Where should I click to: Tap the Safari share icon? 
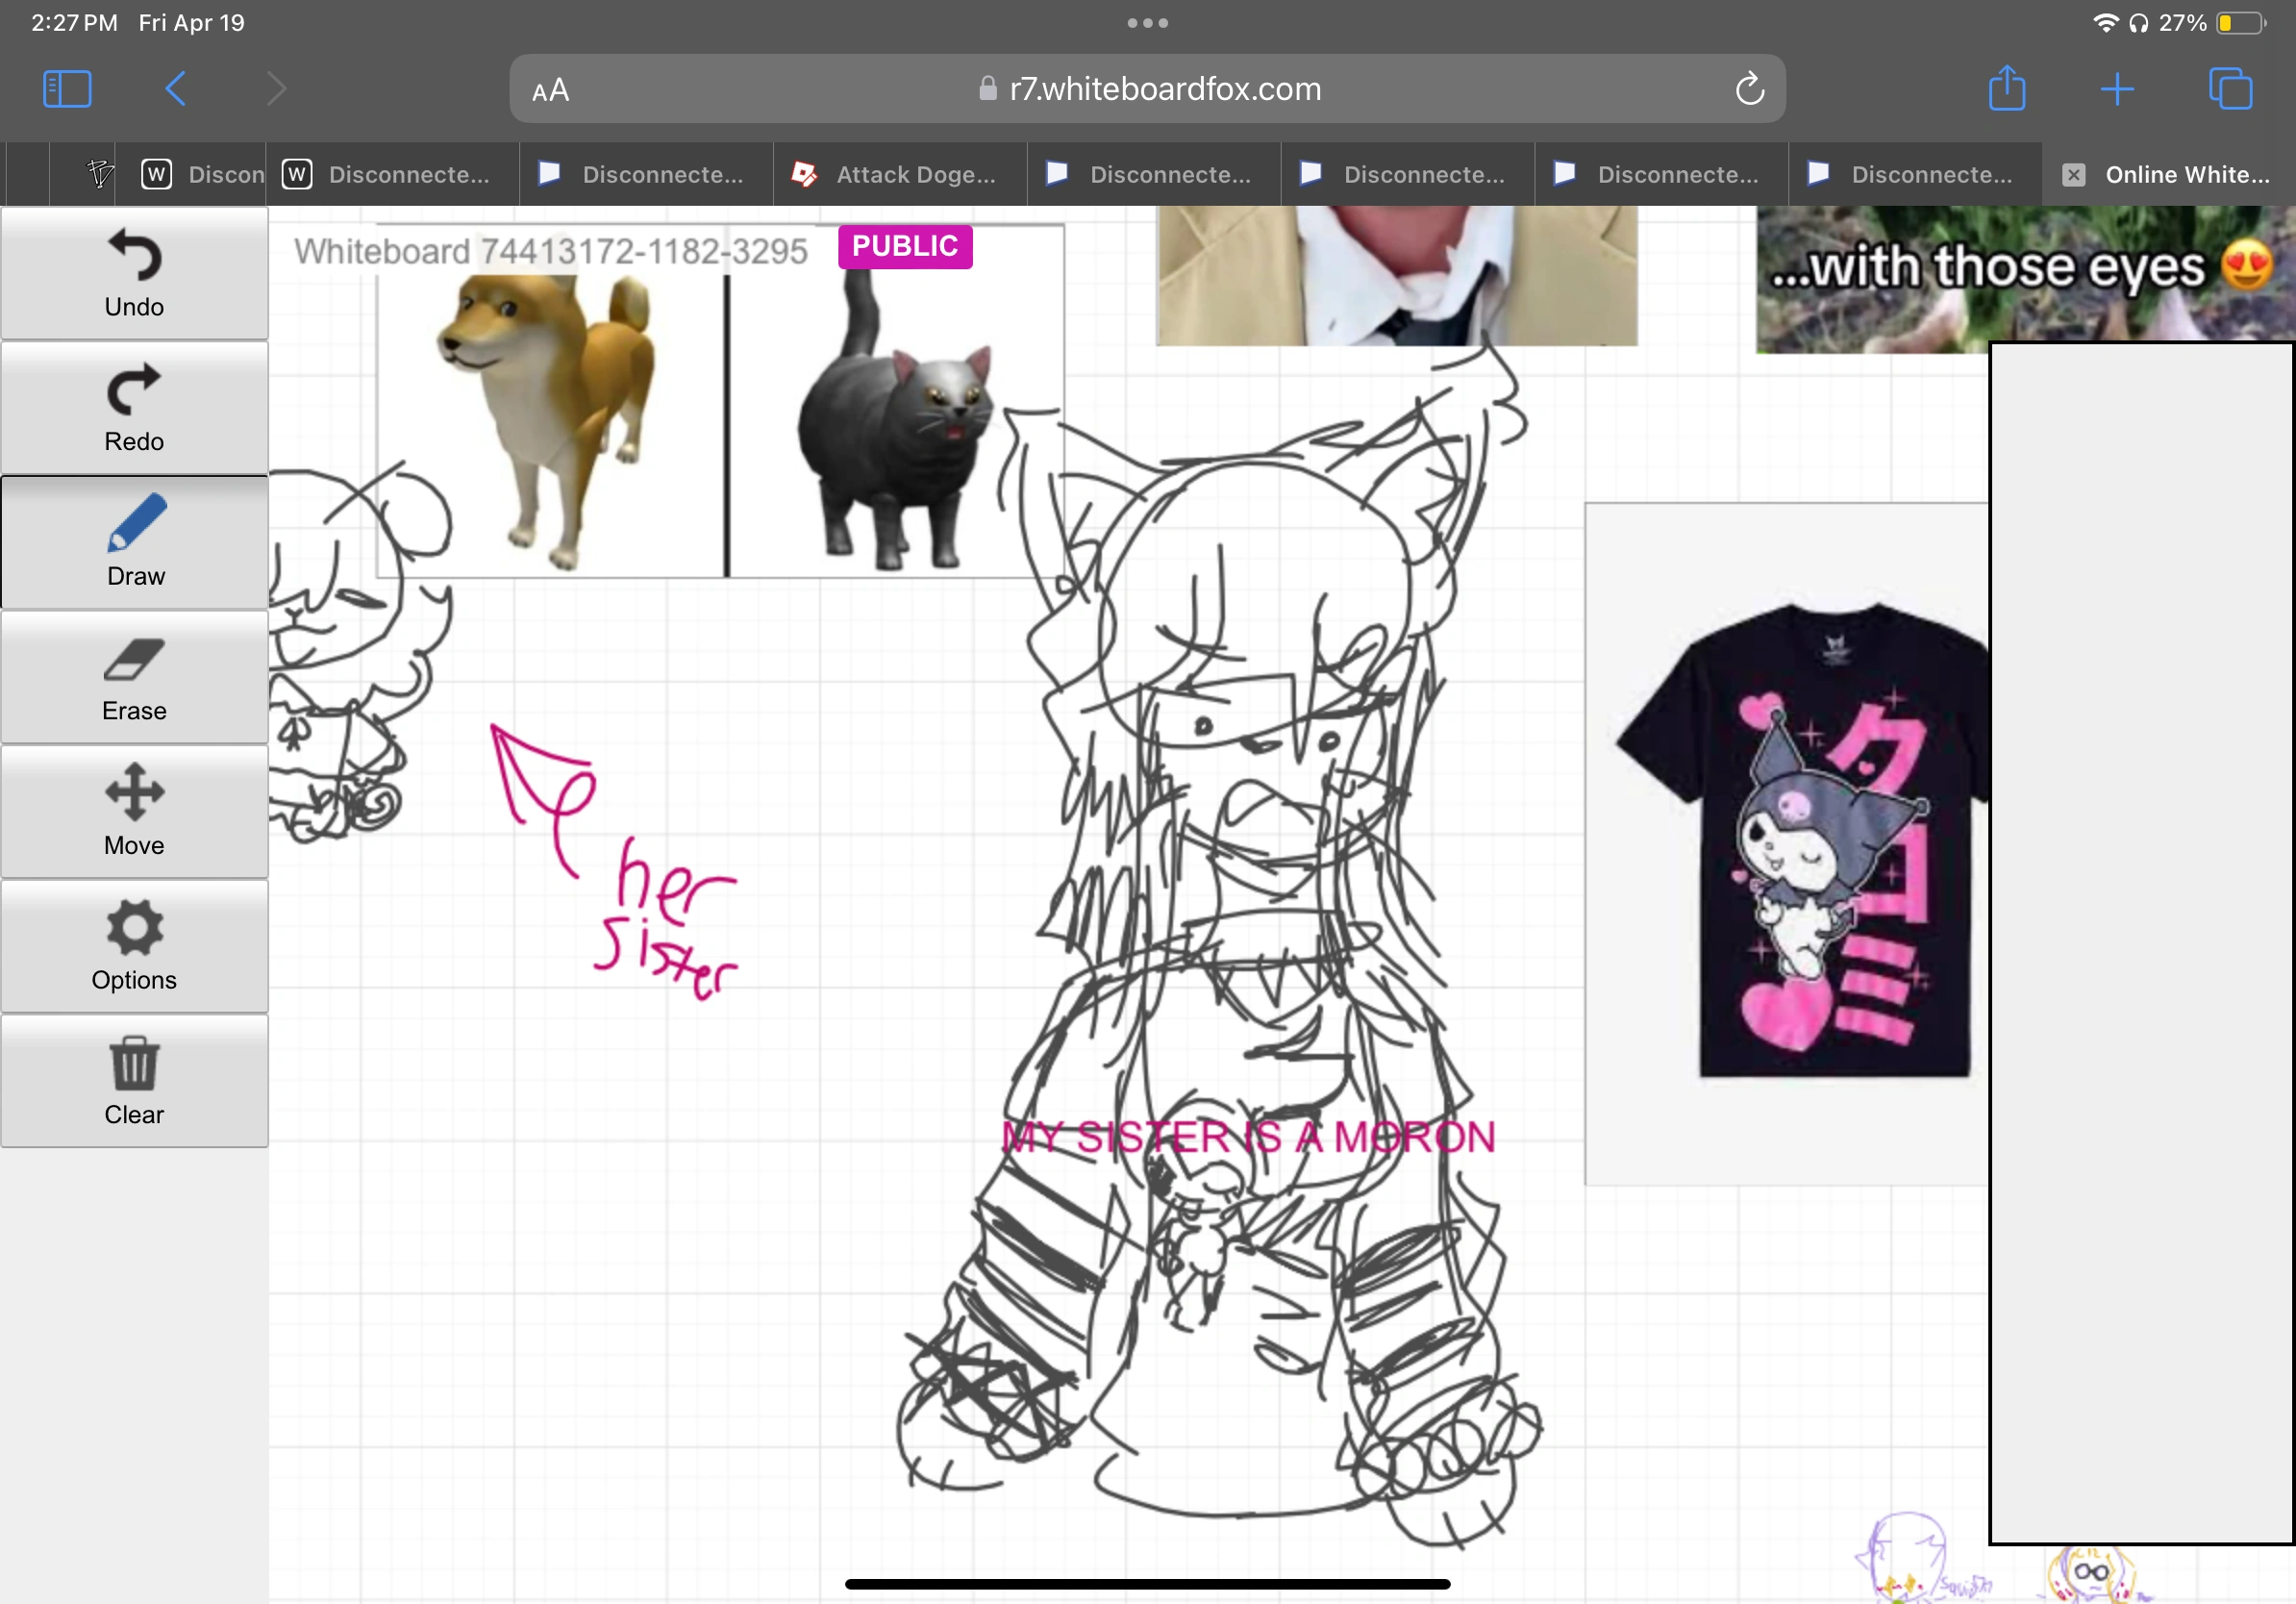coord(2006,89)
